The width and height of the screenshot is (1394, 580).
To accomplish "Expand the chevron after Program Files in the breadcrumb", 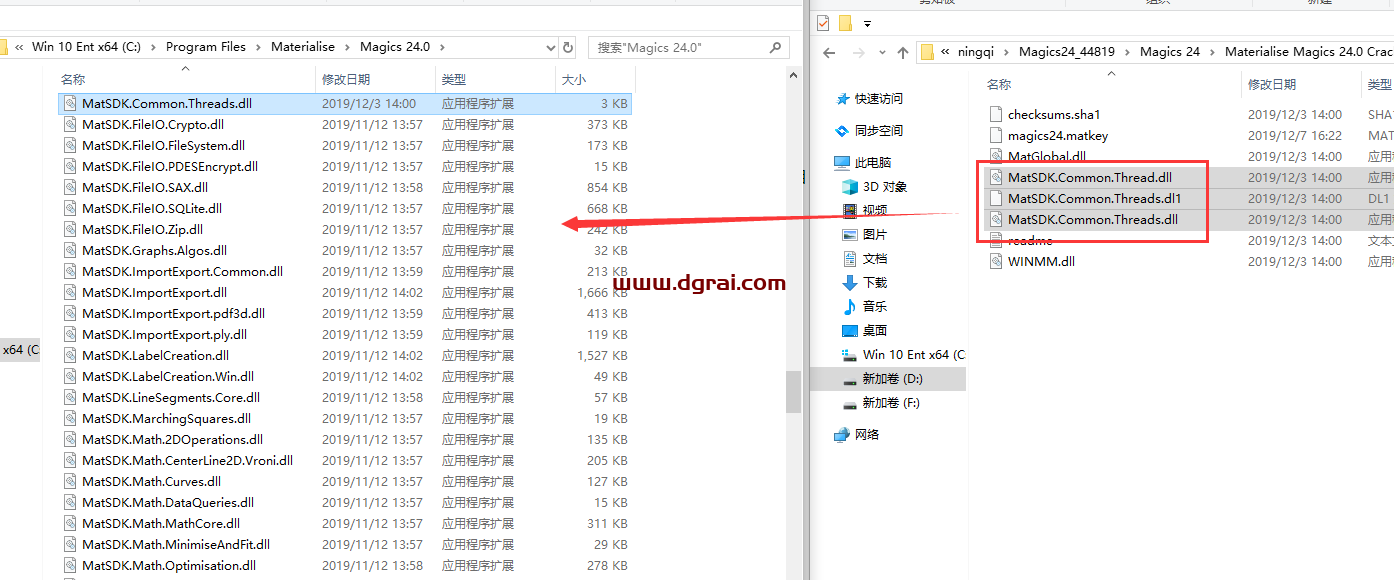I will pyautogui.click(x=258, y=47).
